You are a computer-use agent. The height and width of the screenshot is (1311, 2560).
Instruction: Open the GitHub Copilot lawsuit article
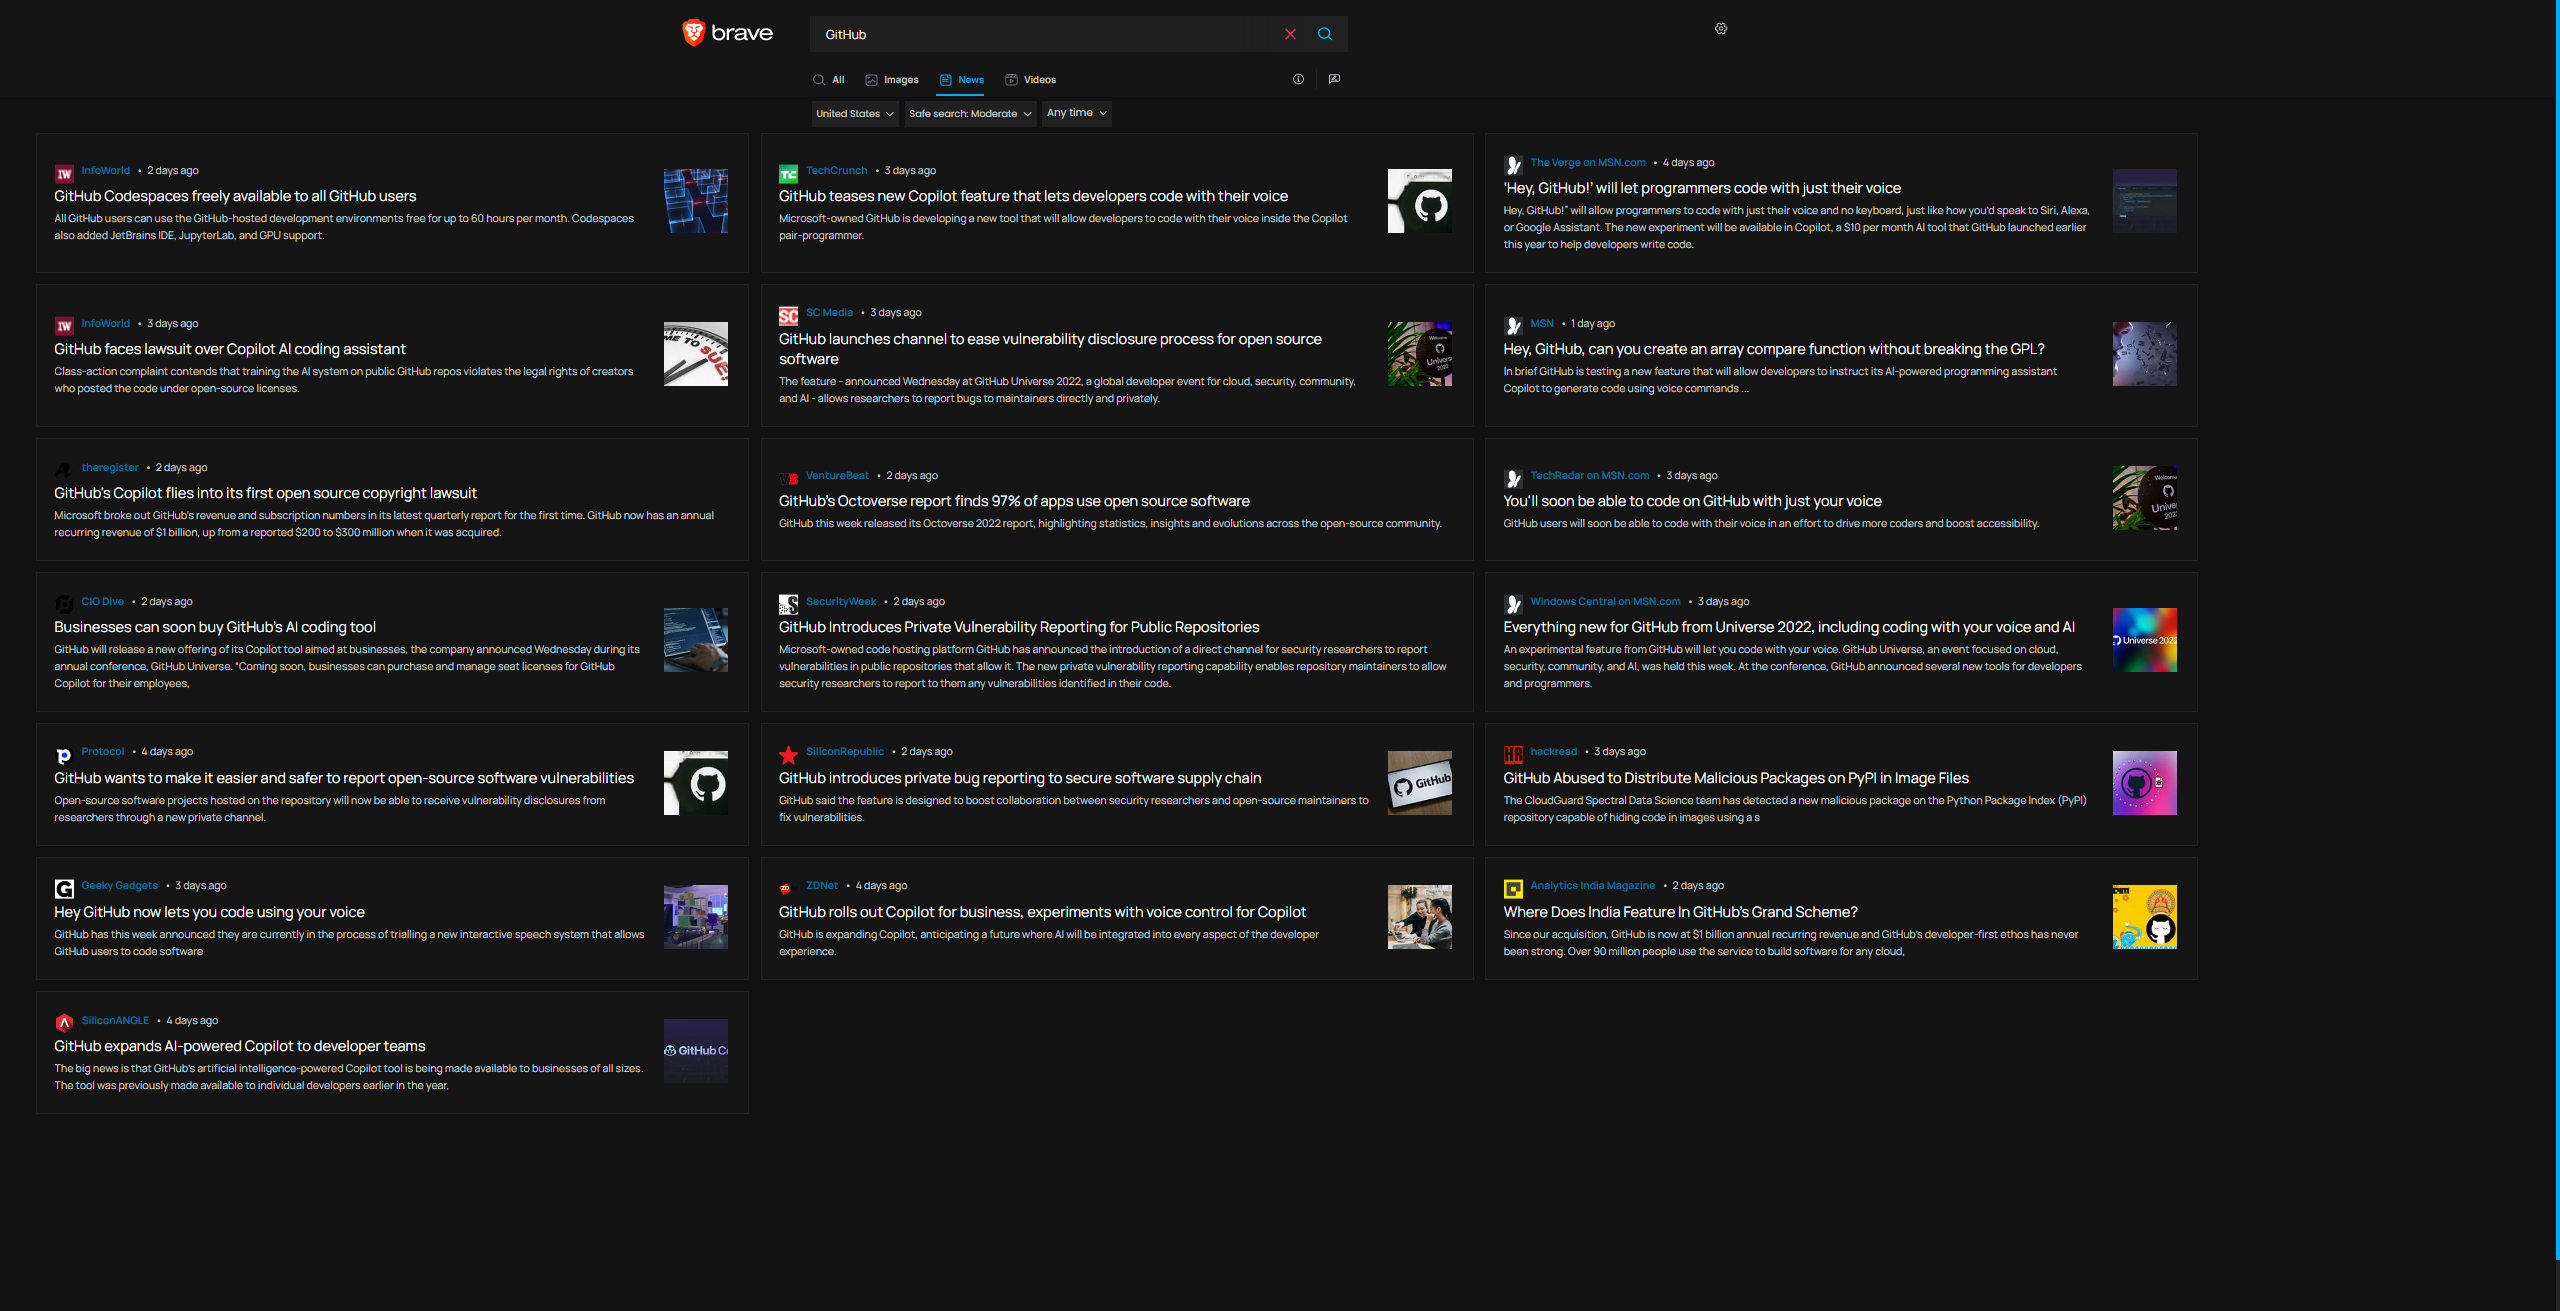coord(230,348)
